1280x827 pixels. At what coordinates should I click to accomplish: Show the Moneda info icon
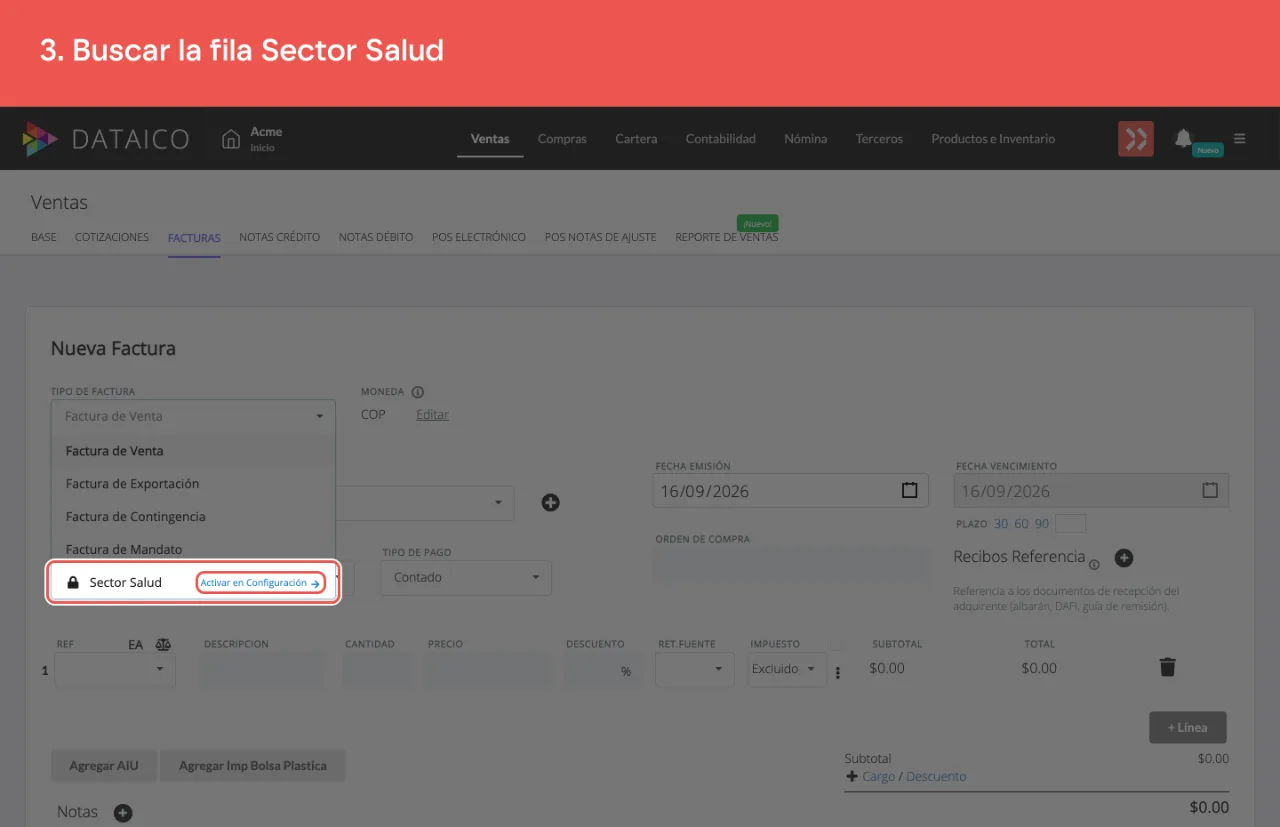click(418, 392)
